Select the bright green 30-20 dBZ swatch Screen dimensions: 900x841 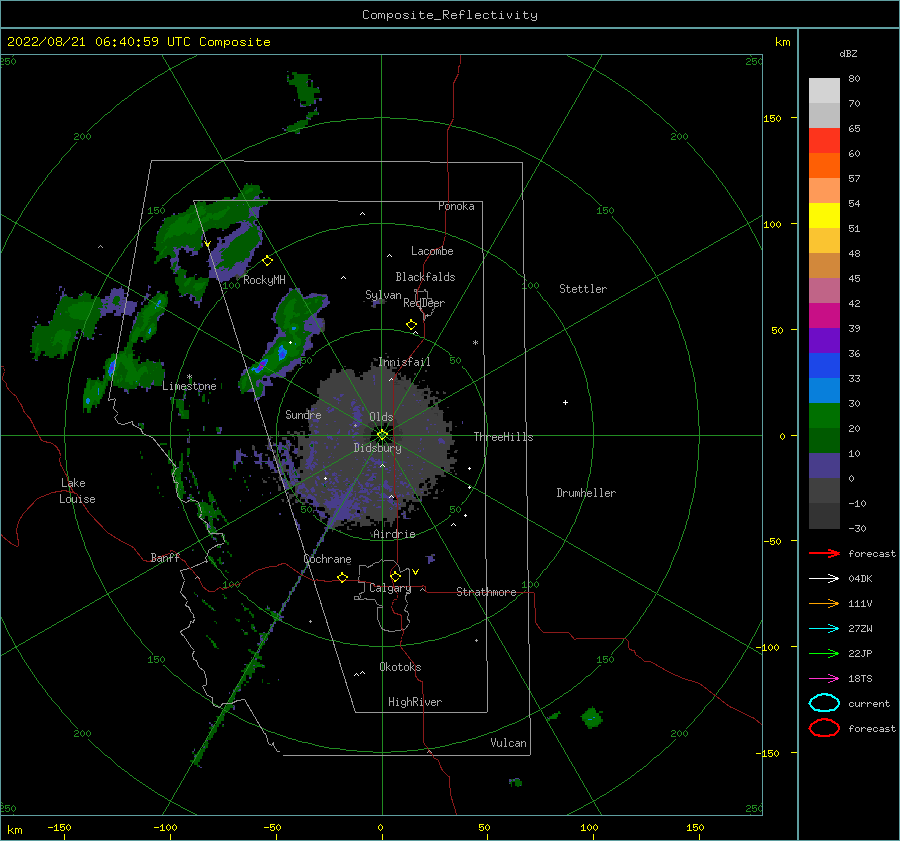(x=824, y=416)
